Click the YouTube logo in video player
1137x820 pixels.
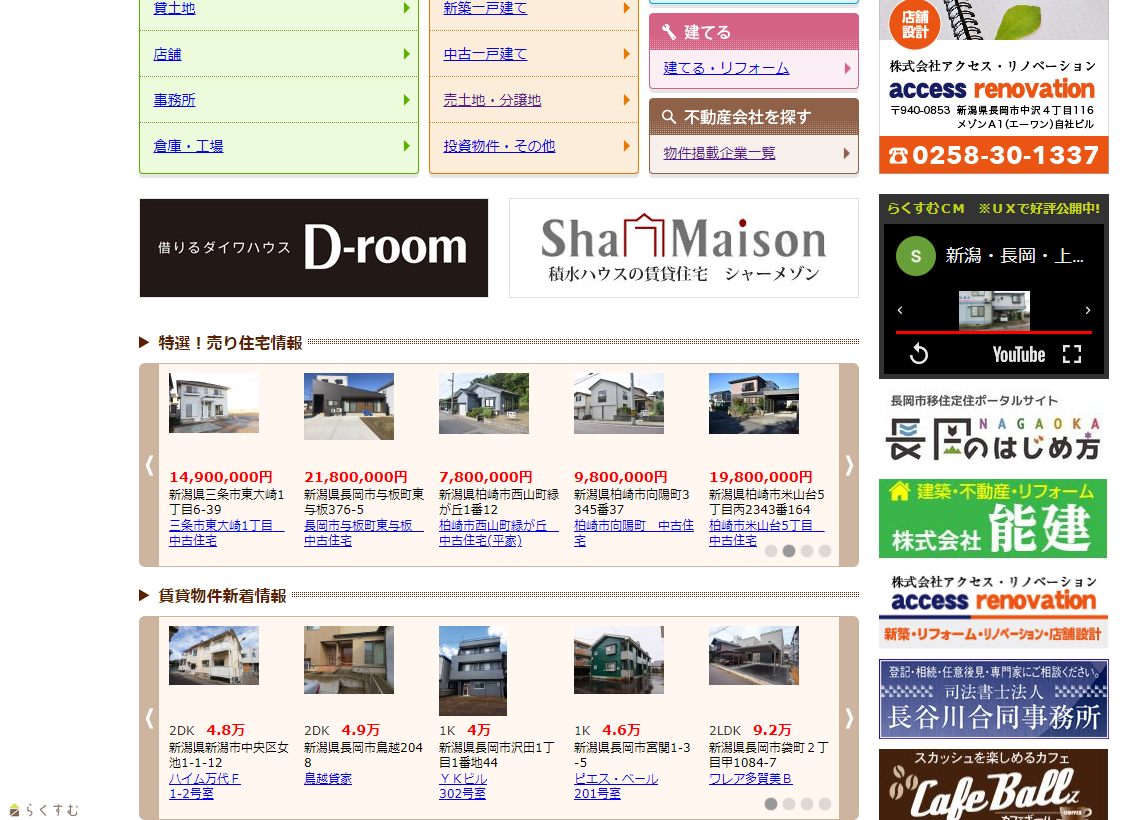pyautogui.click(x=1018, y=354)
